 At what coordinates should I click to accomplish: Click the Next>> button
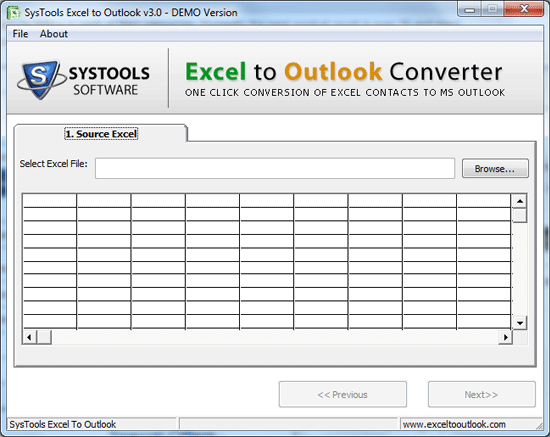[482, 395]
